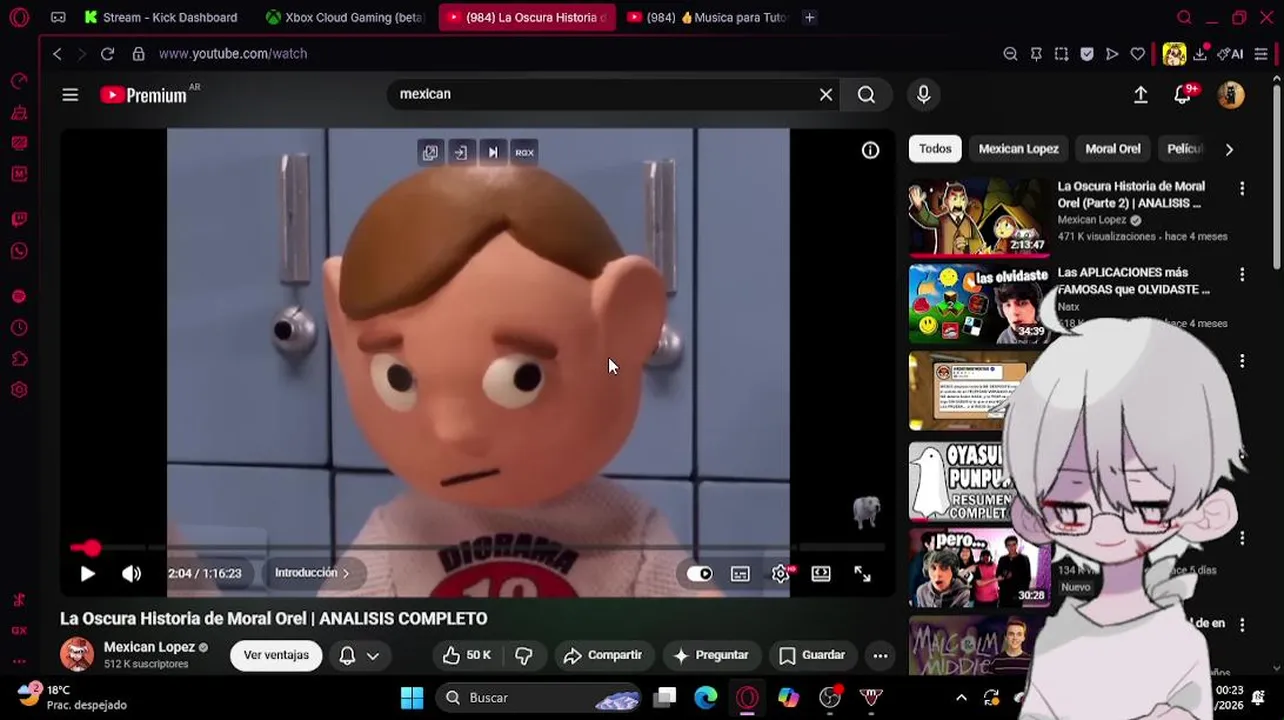
Task: Open more actions three-dot button under video
Action: pos(880,655)
